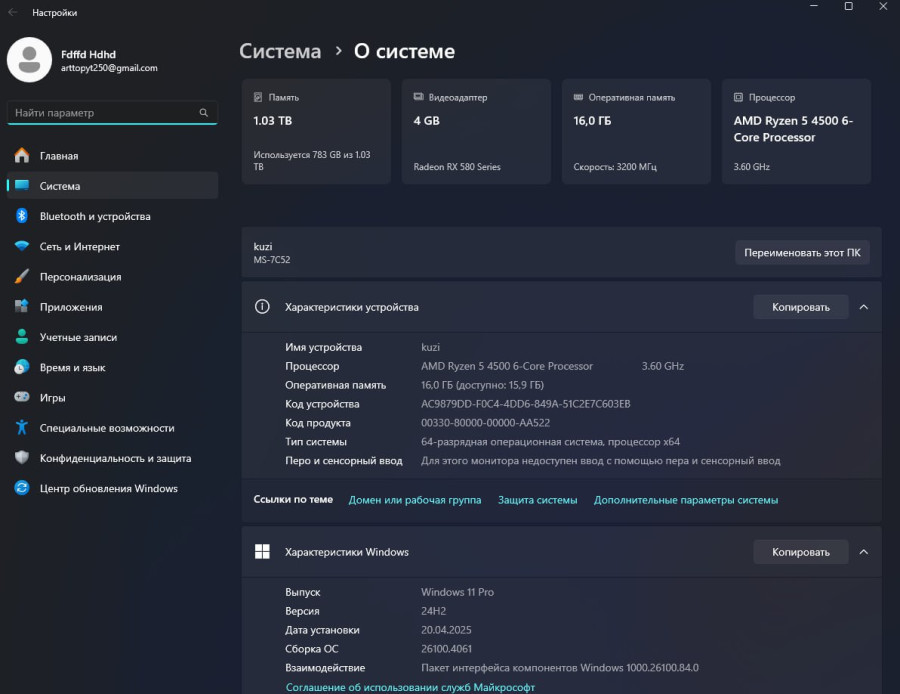Open Персонализация settings section

tap(112, 277)
